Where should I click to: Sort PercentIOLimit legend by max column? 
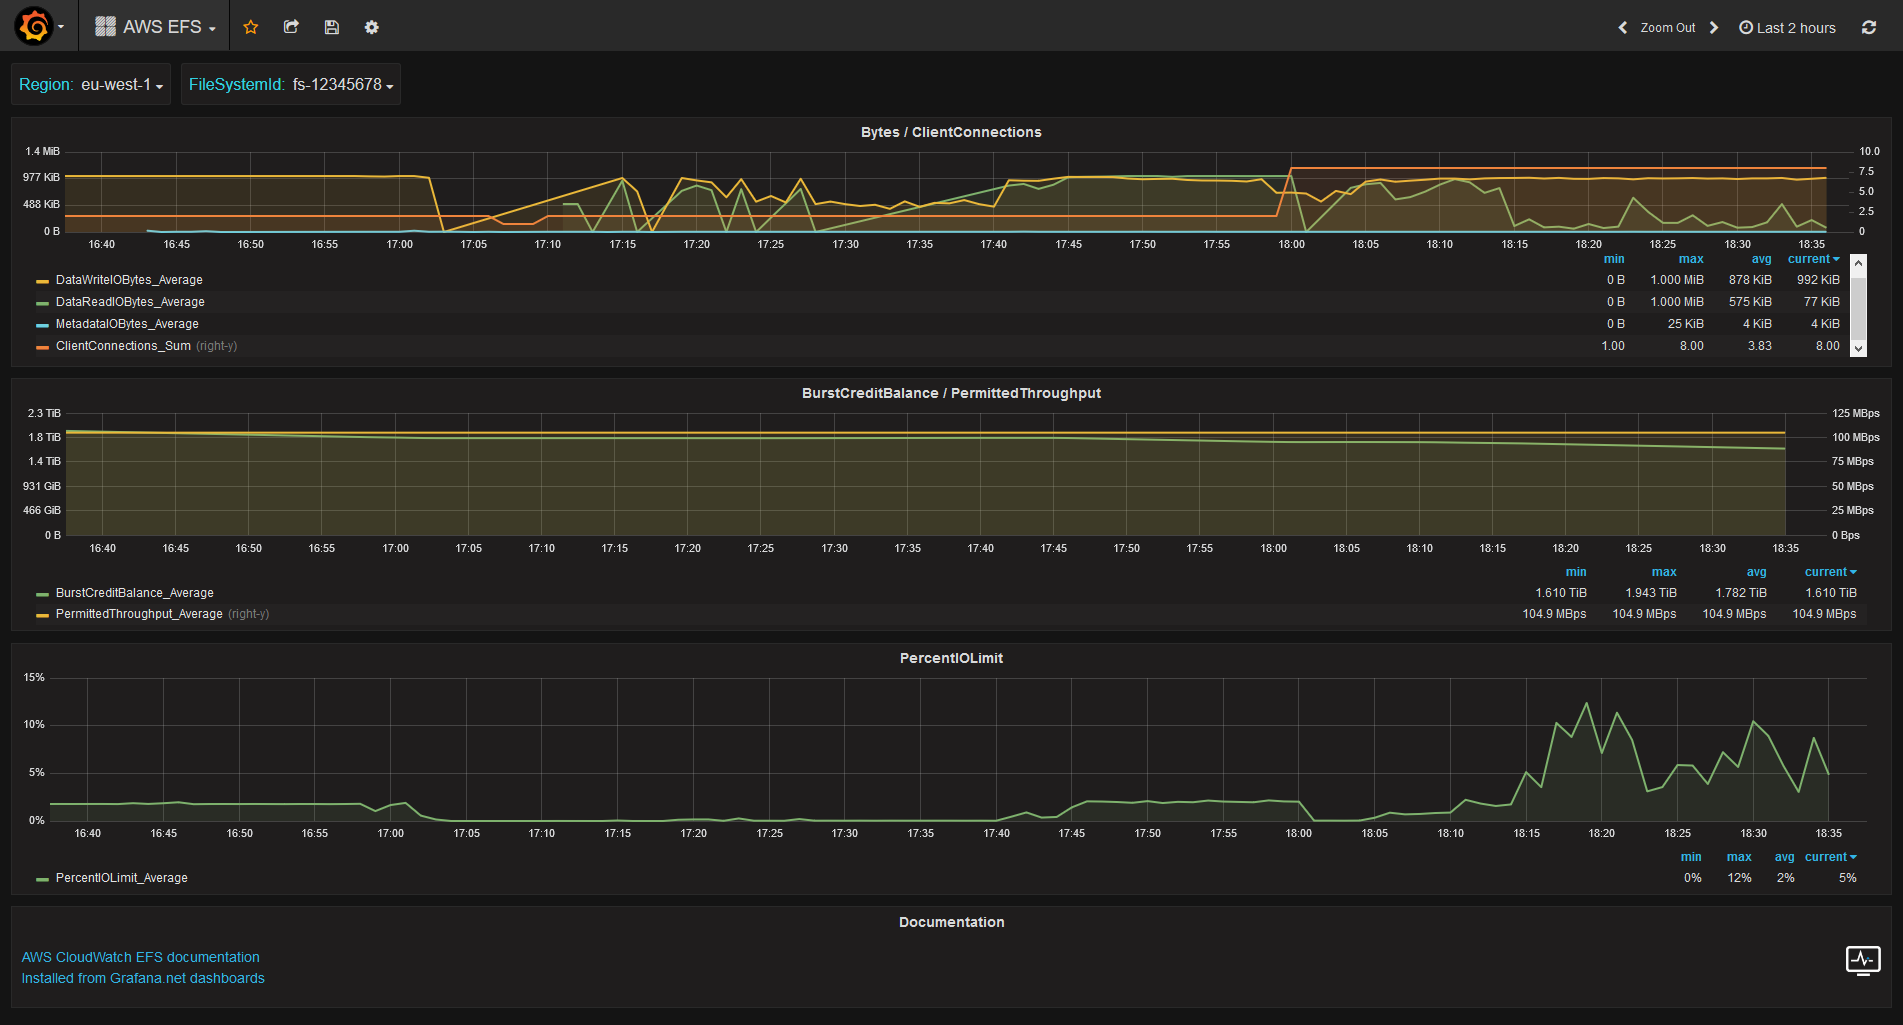pyautogui.click(x=1739, y=857)
